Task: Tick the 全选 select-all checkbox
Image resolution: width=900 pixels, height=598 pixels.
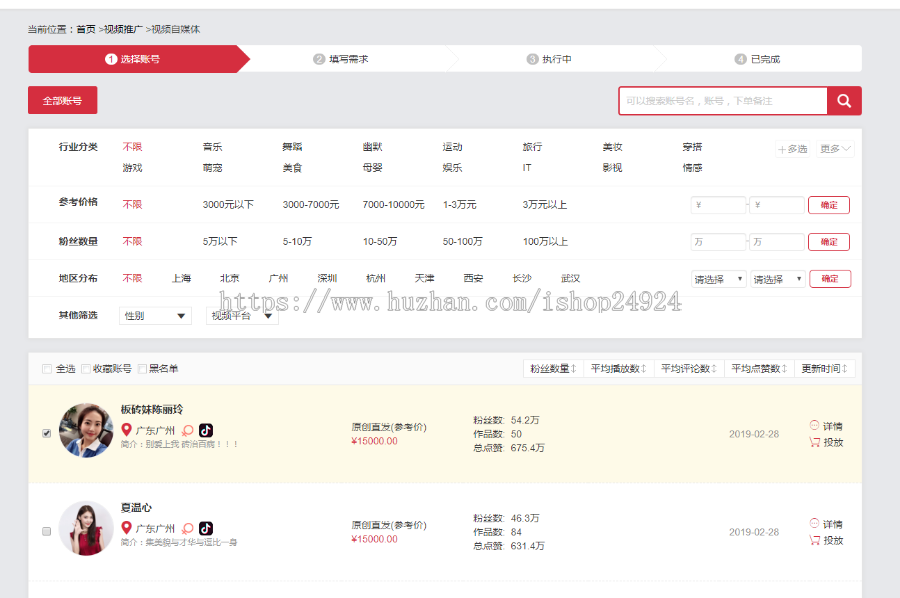Action: click(47, 369)
